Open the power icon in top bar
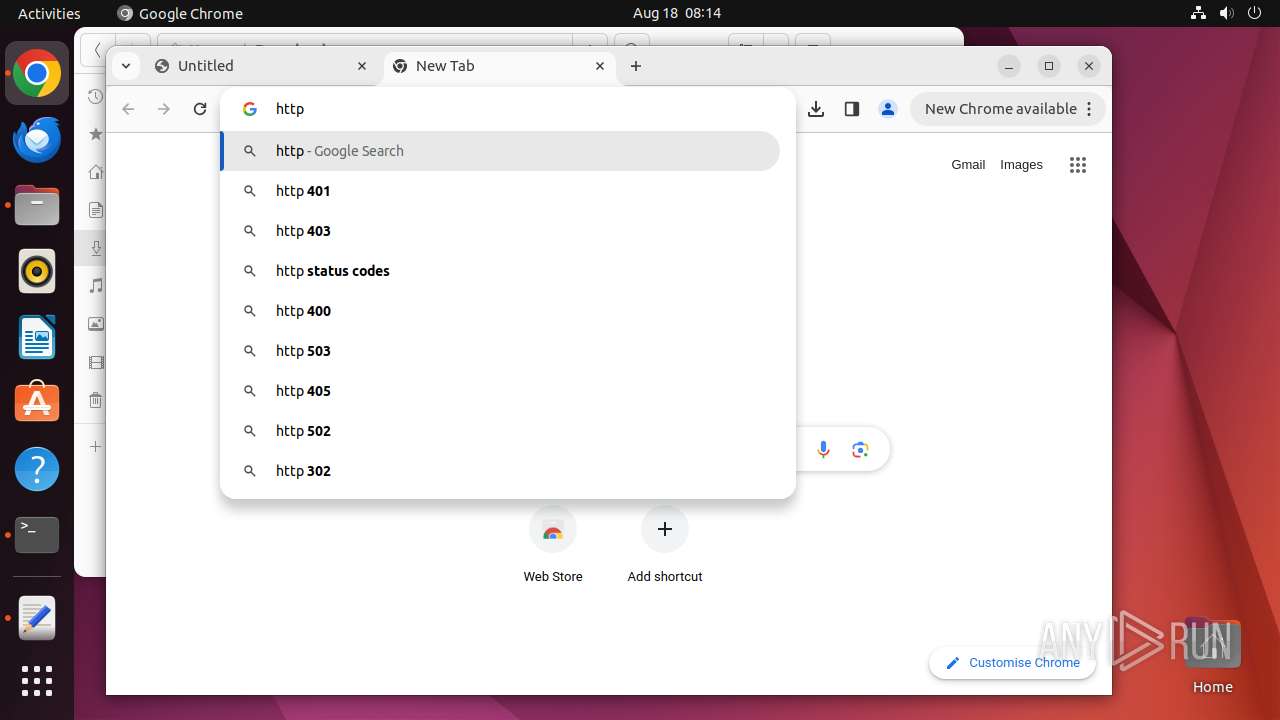This screenshot has height=720, width=1280. (x=1255, y=13)
